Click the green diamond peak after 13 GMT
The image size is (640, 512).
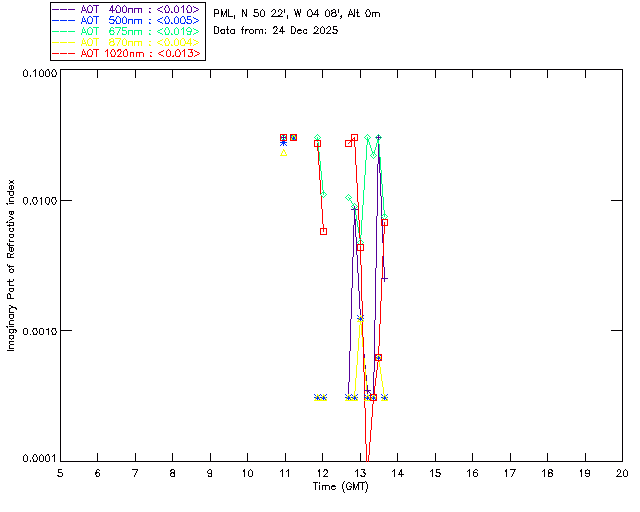[367, 138]
